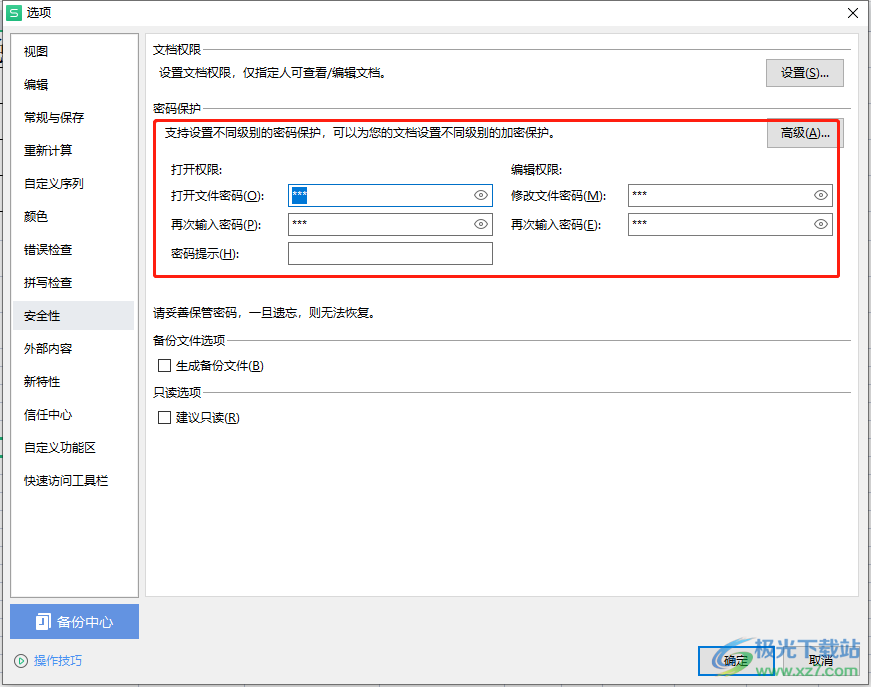Select 自定义功能区 category
The image size is (871, 687).
coord(73,447)
